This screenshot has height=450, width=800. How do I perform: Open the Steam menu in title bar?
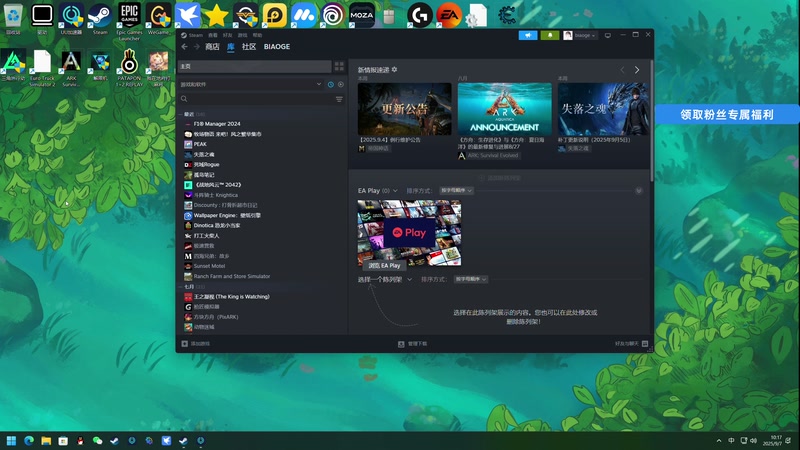click(x=192, y=35)
